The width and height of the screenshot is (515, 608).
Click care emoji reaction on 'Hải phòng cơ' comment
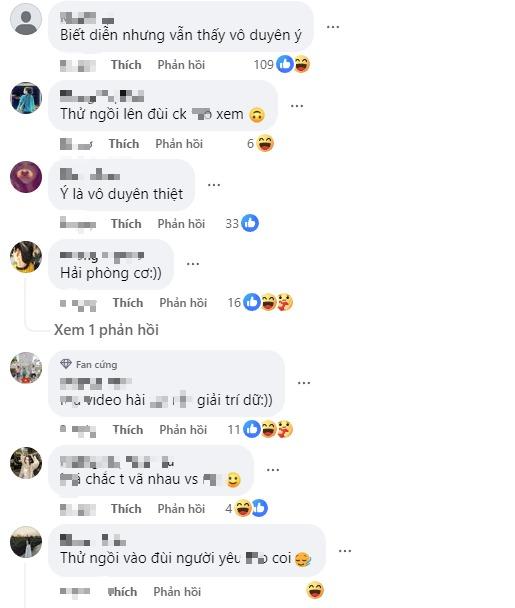285,302
